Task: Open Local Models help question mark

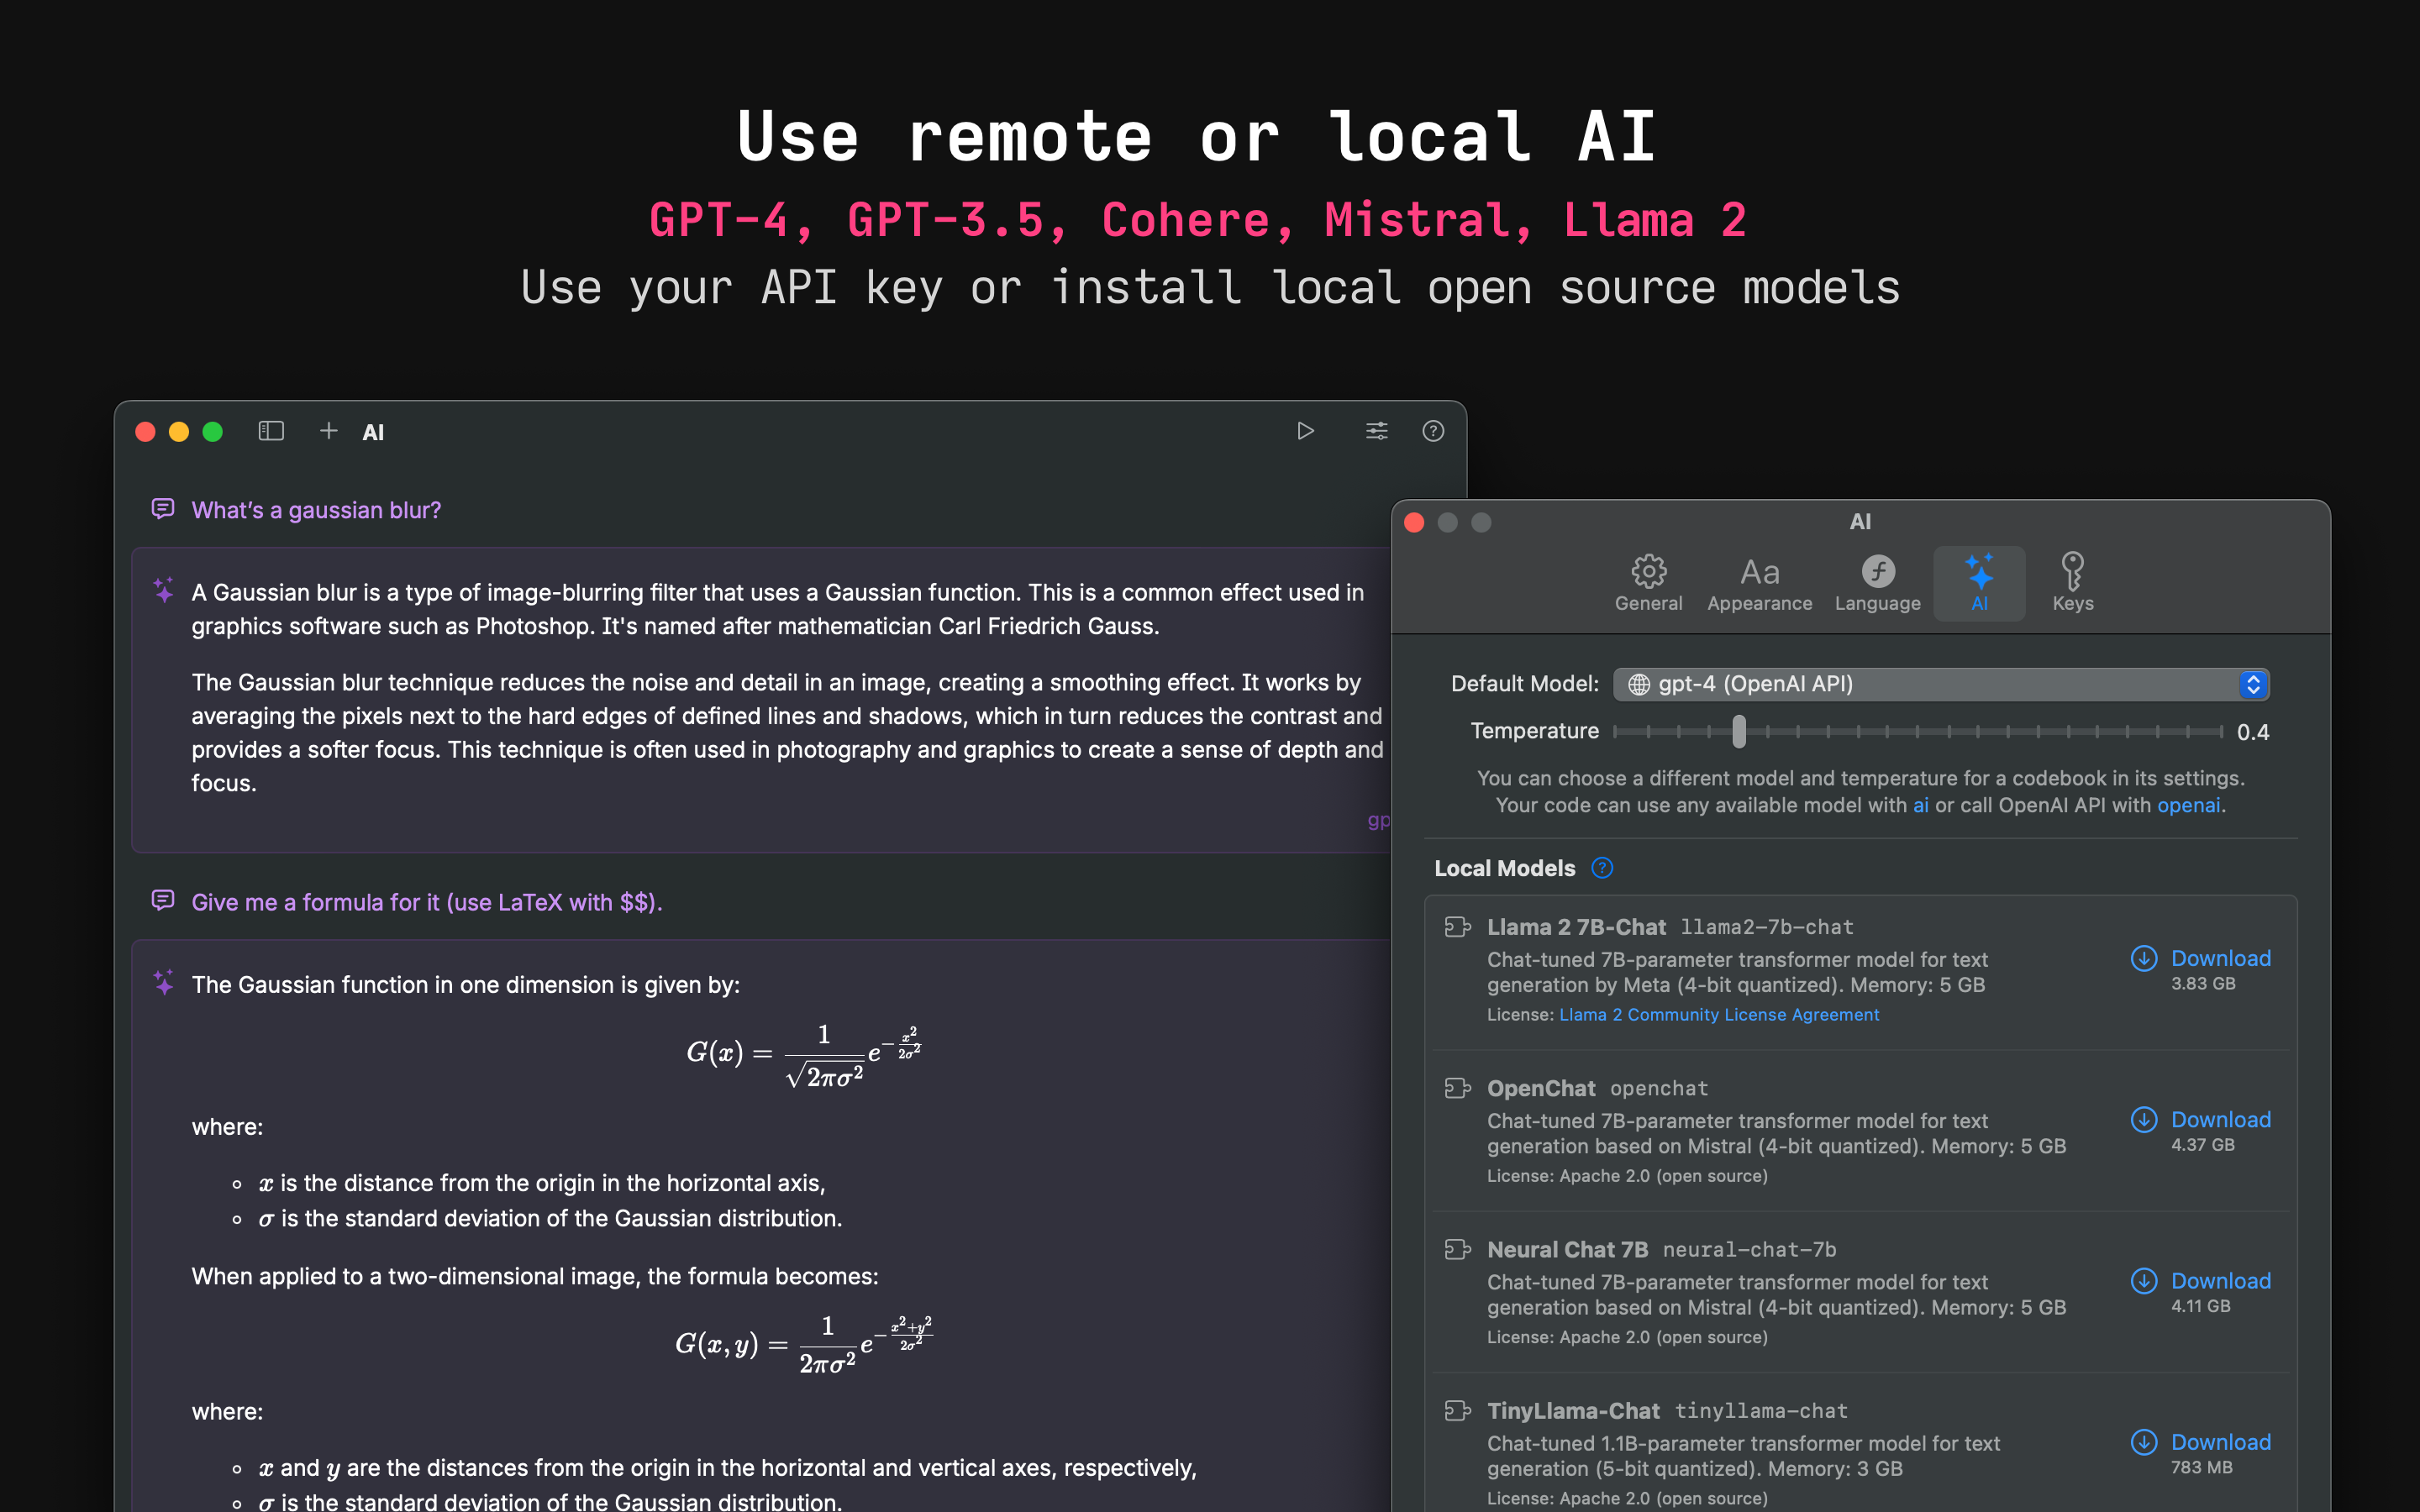Action: pos(1602,868)
